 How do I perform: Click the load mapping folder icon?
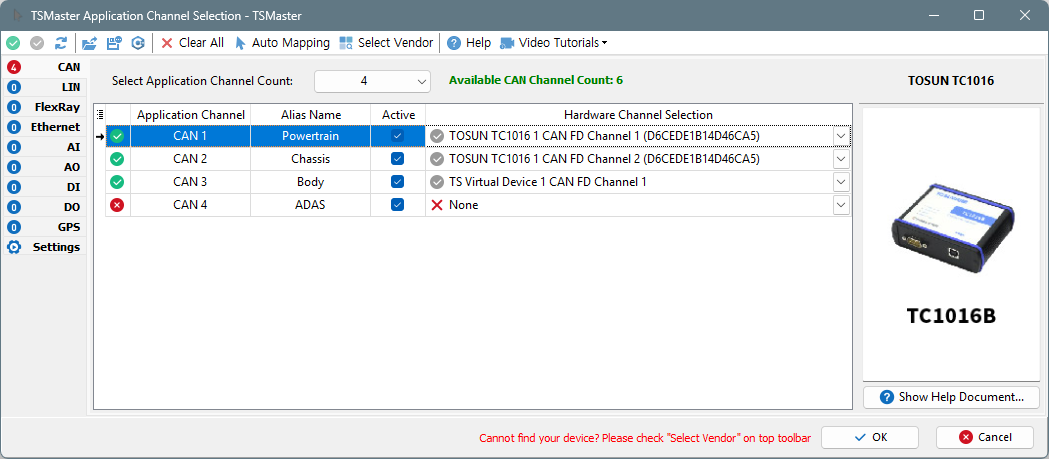coord(89,43)
